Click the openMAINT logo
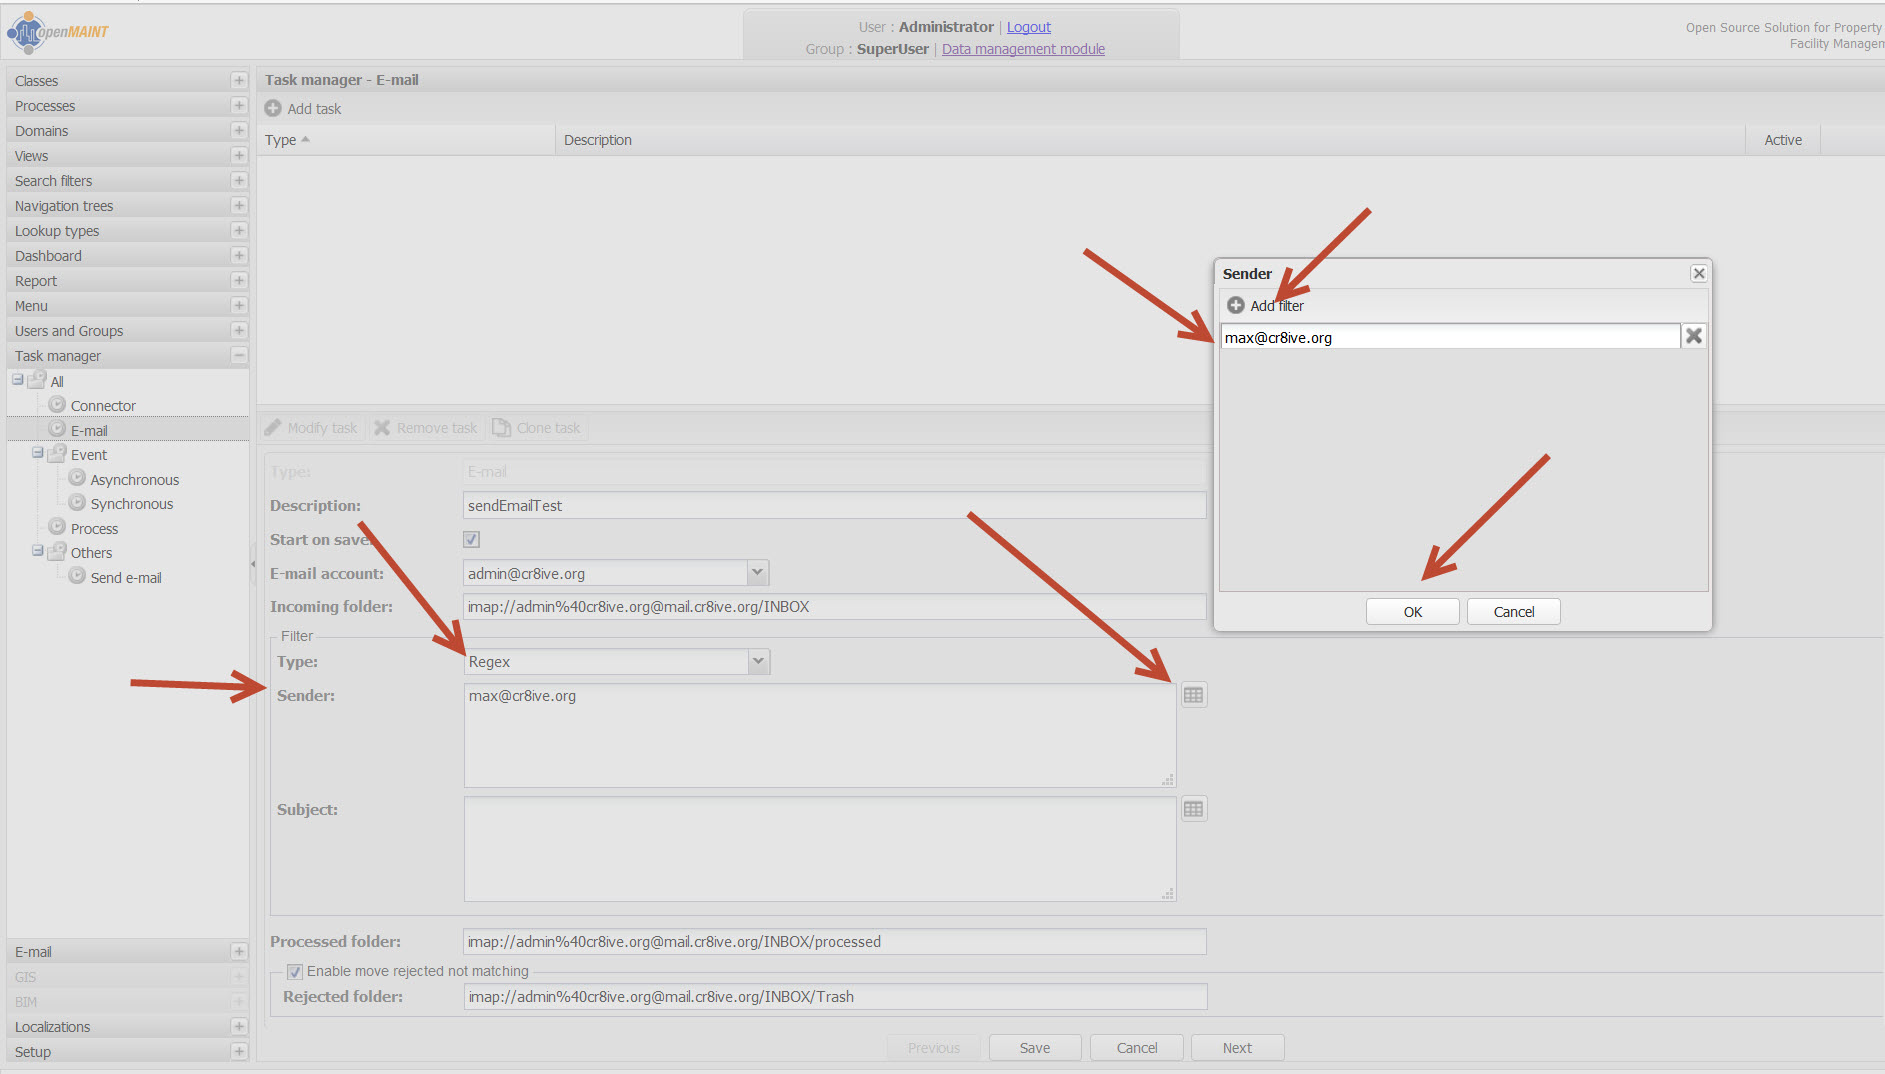 tap(58, 32)
